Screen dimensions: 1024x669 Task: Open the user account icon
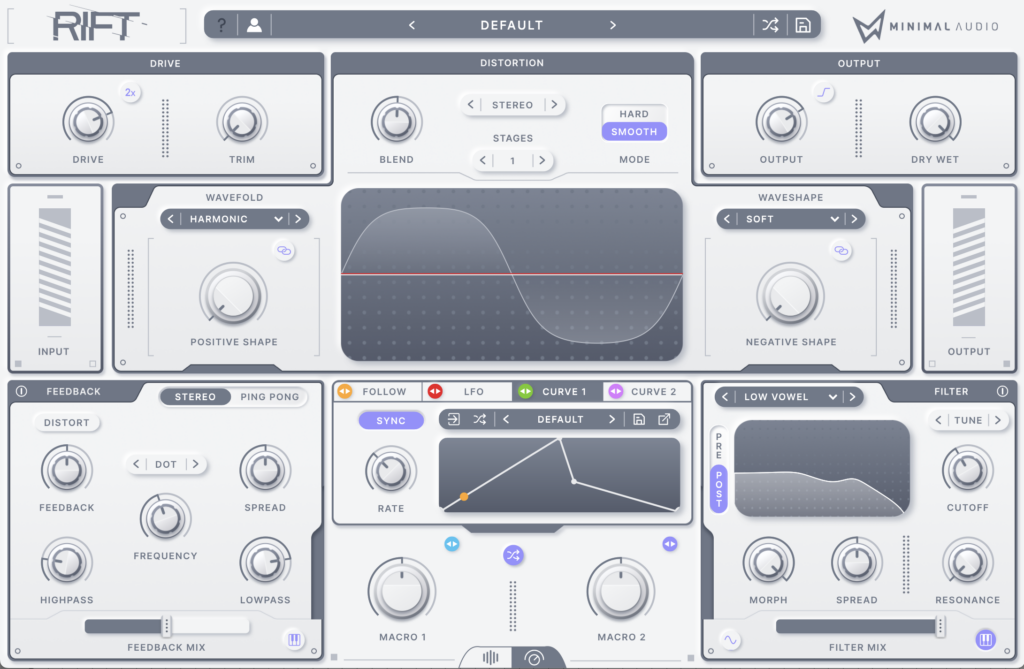[255, 25]
